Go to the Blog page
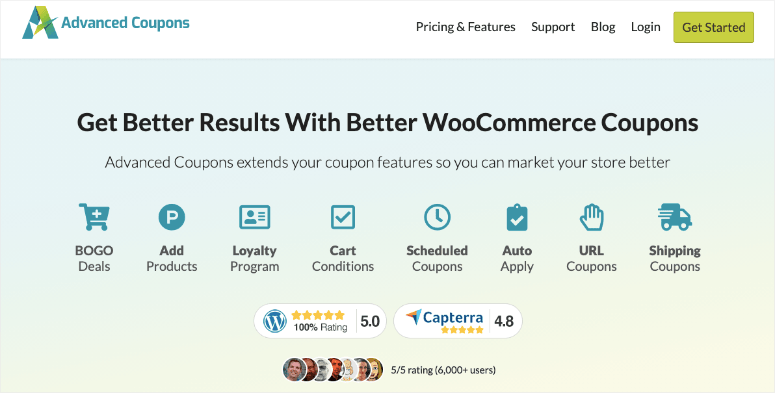Viewport: 775px width, 393px height. pos(603,27)
